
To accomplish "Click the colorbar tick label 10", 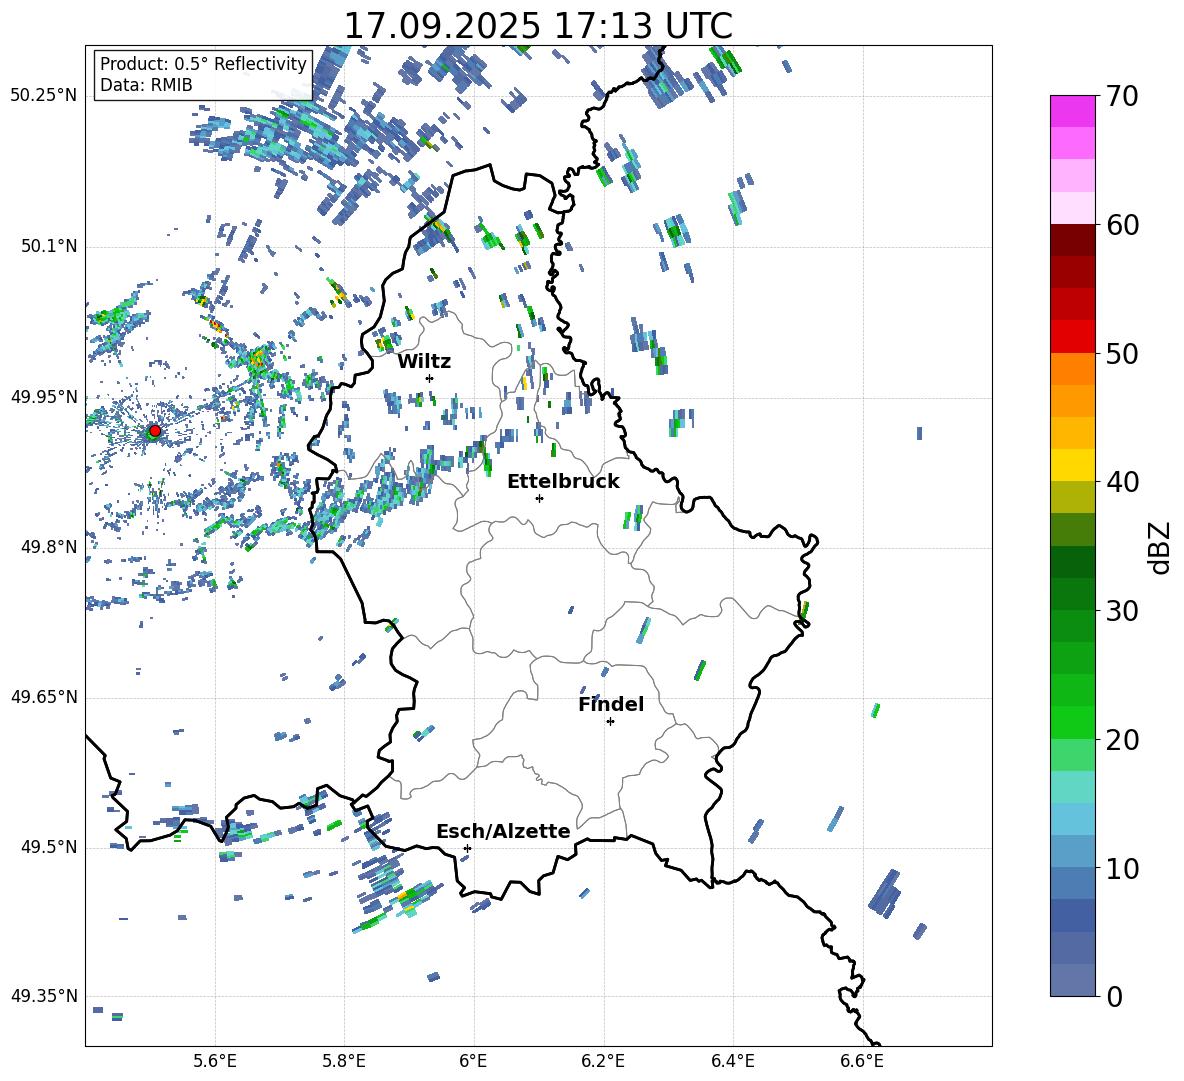I will point(1122,868).
